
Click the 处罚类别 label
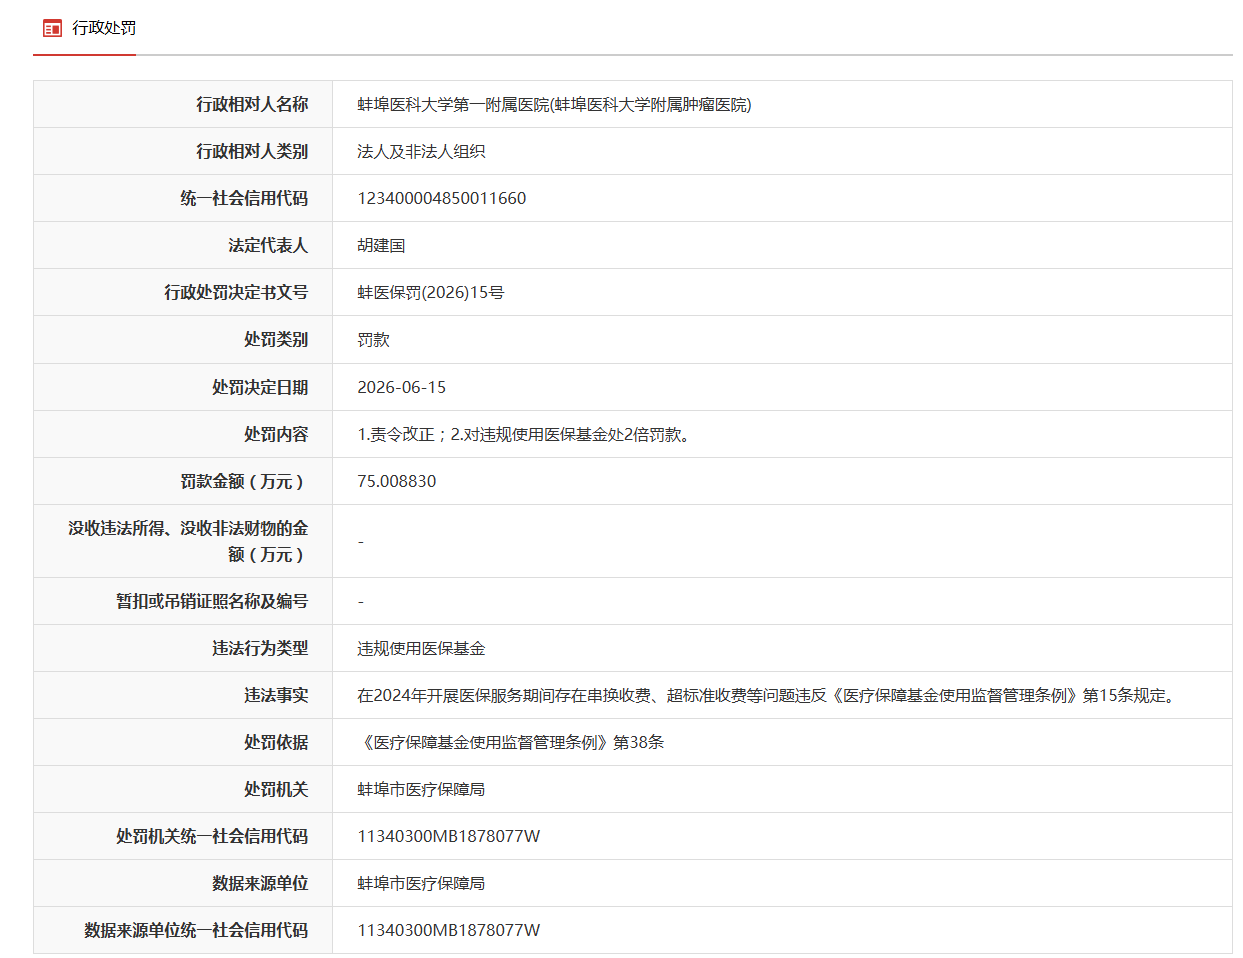pos(276,339)
